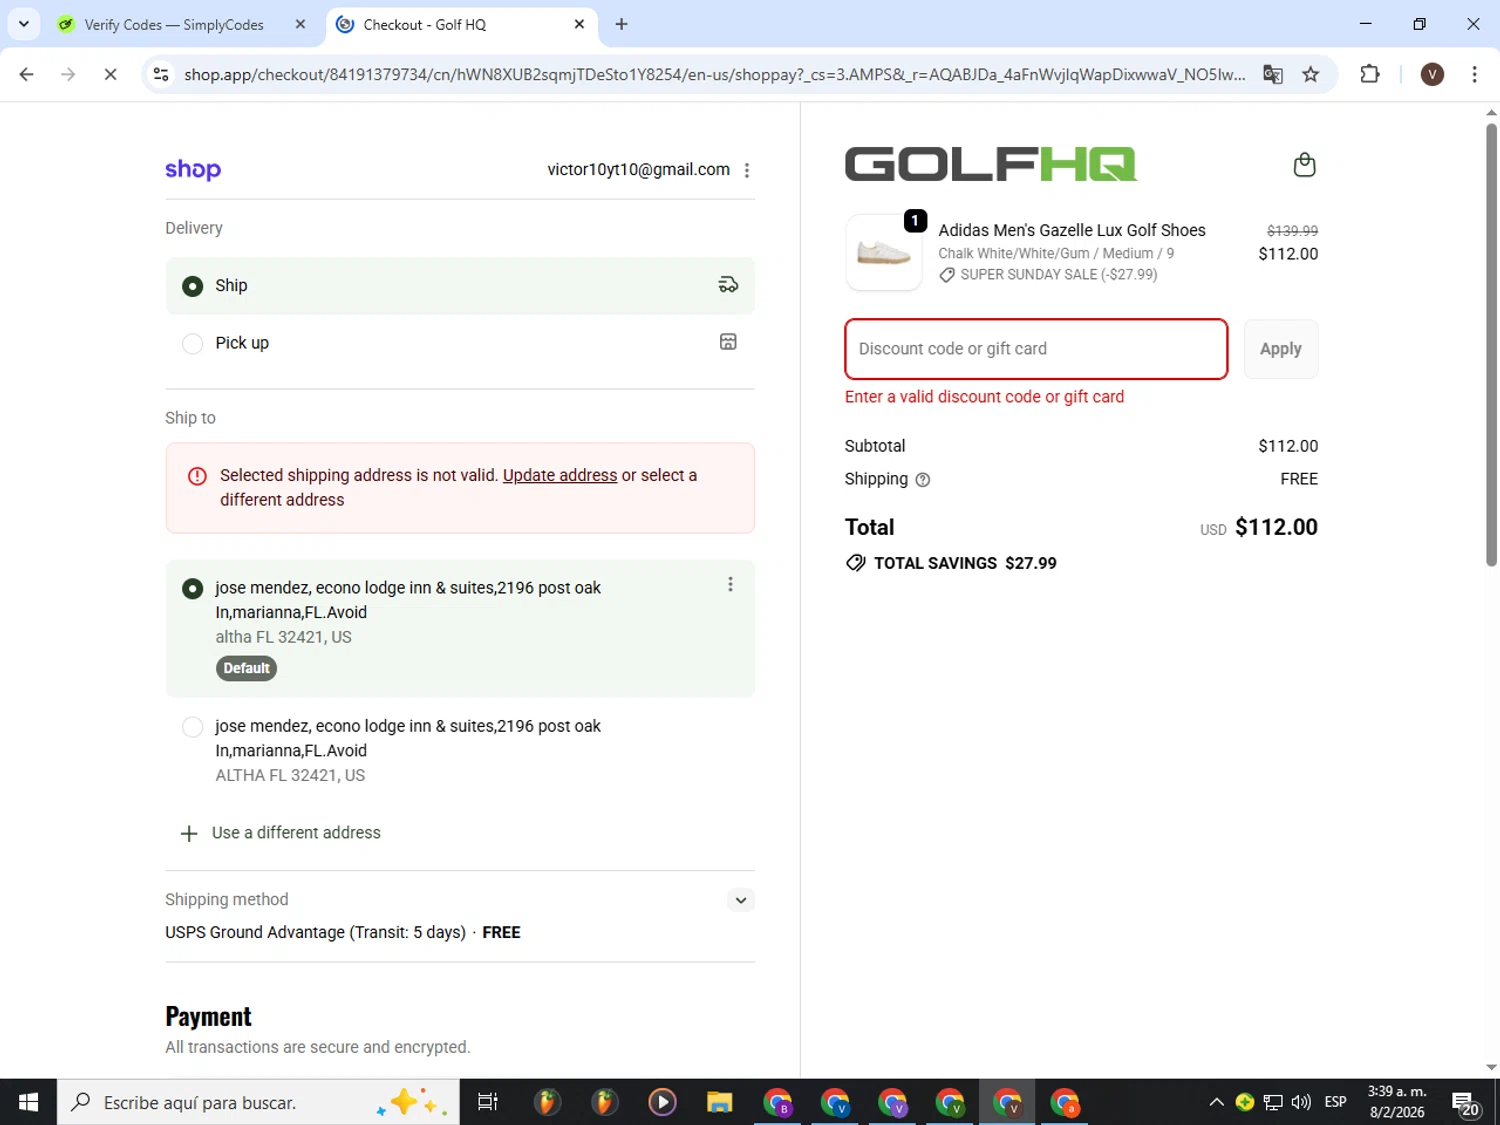Click the network icon in system tray
This screenshot has width=1500, height=1125.
pos(1273,1102)
